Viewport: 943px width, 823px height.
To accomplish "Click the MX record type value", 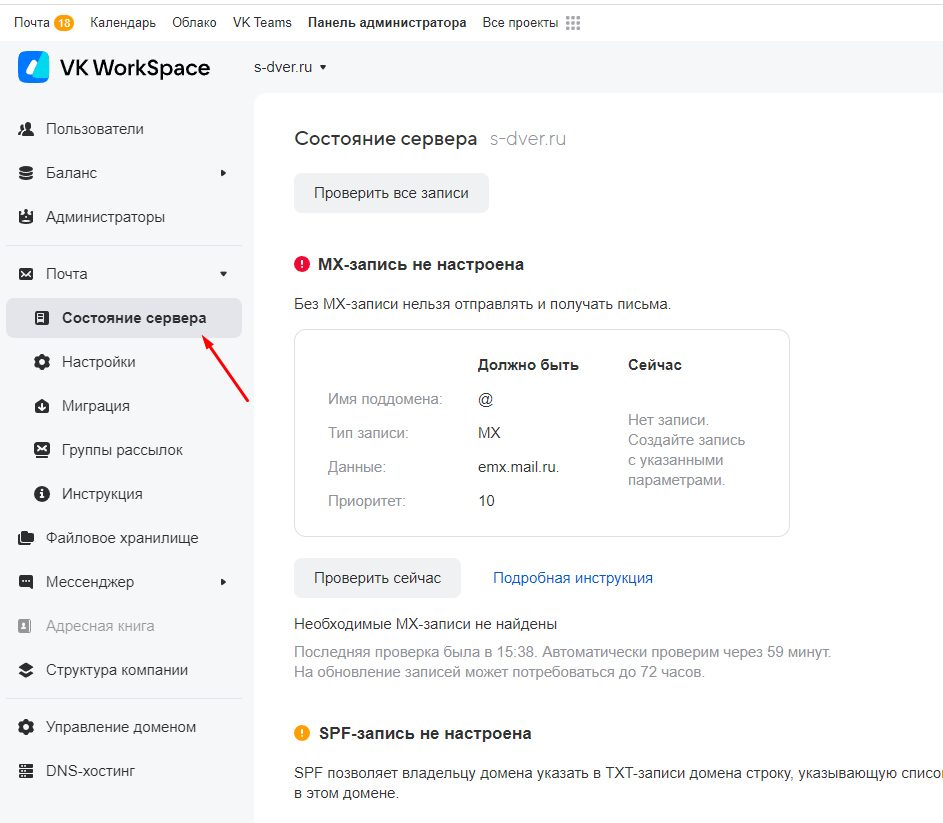I will pos(489,433).
